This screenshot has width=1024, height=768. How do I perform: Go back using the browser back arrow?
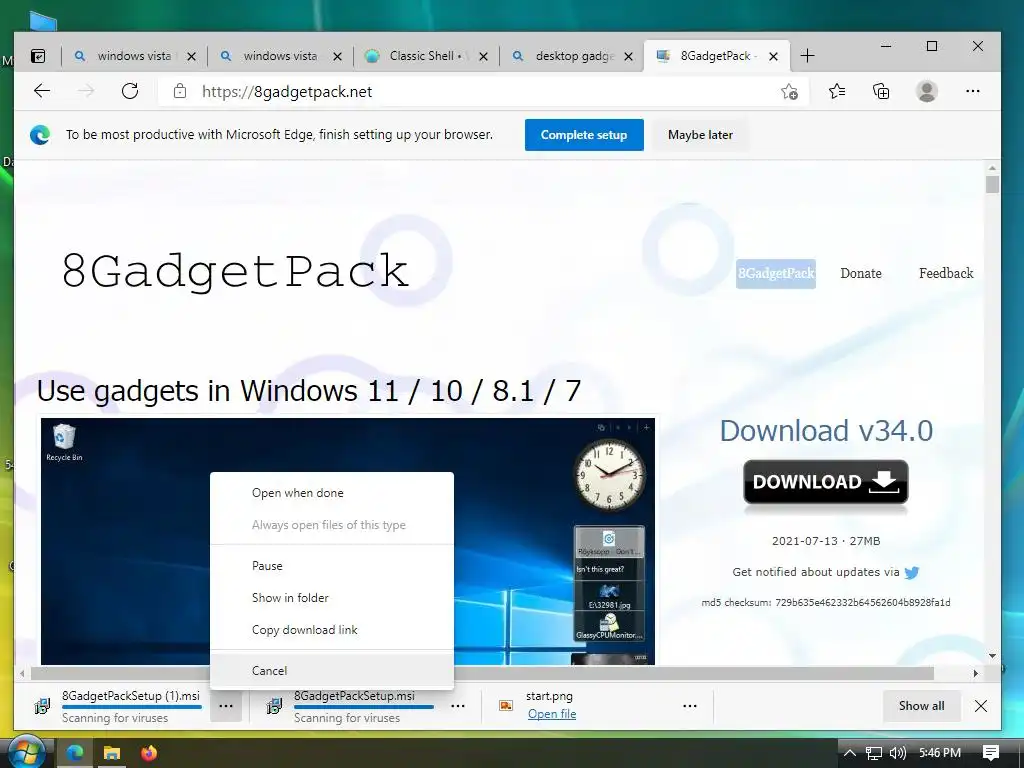coord(42,91)
